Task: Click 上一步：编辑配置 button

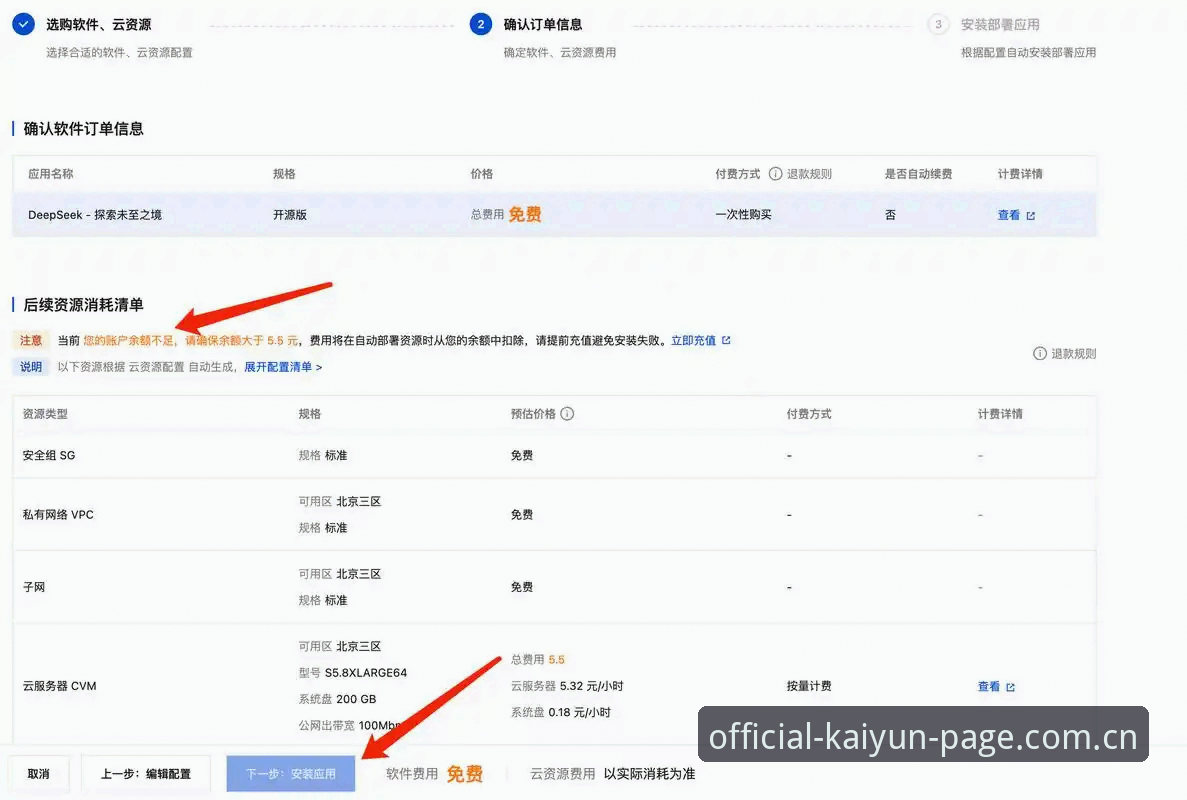Action: [x=145, y=774]
